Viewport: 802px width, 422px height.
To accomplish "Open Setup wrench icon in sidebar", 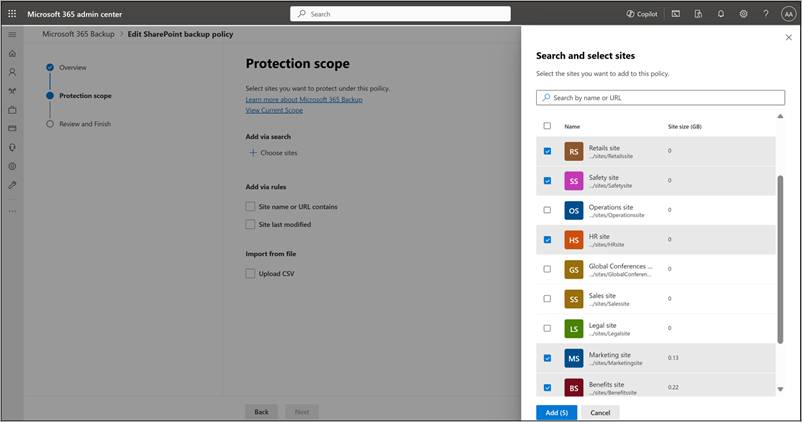I will 12,185.
